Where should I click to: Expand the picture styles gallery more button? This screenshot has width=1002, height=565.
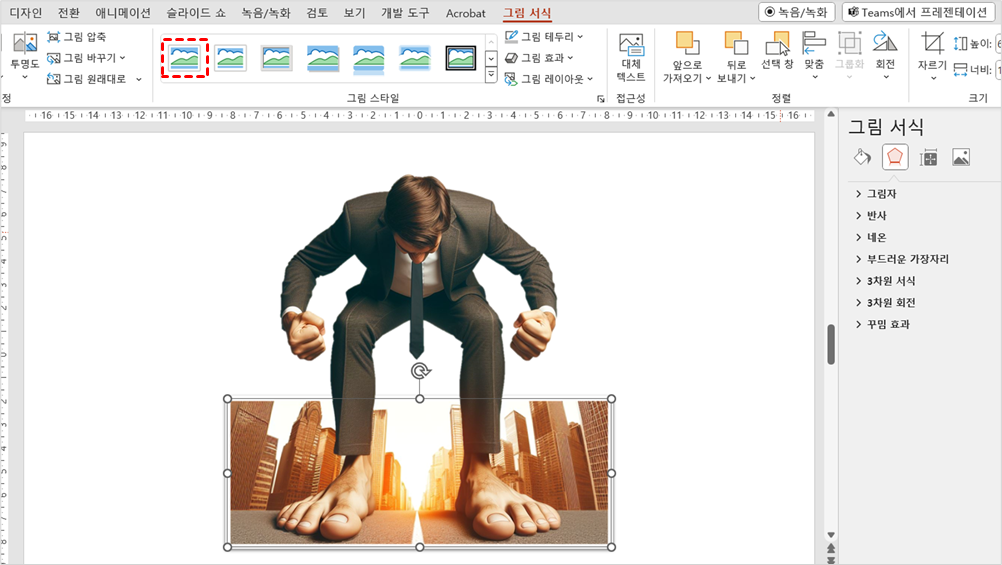tap(491, 75)
